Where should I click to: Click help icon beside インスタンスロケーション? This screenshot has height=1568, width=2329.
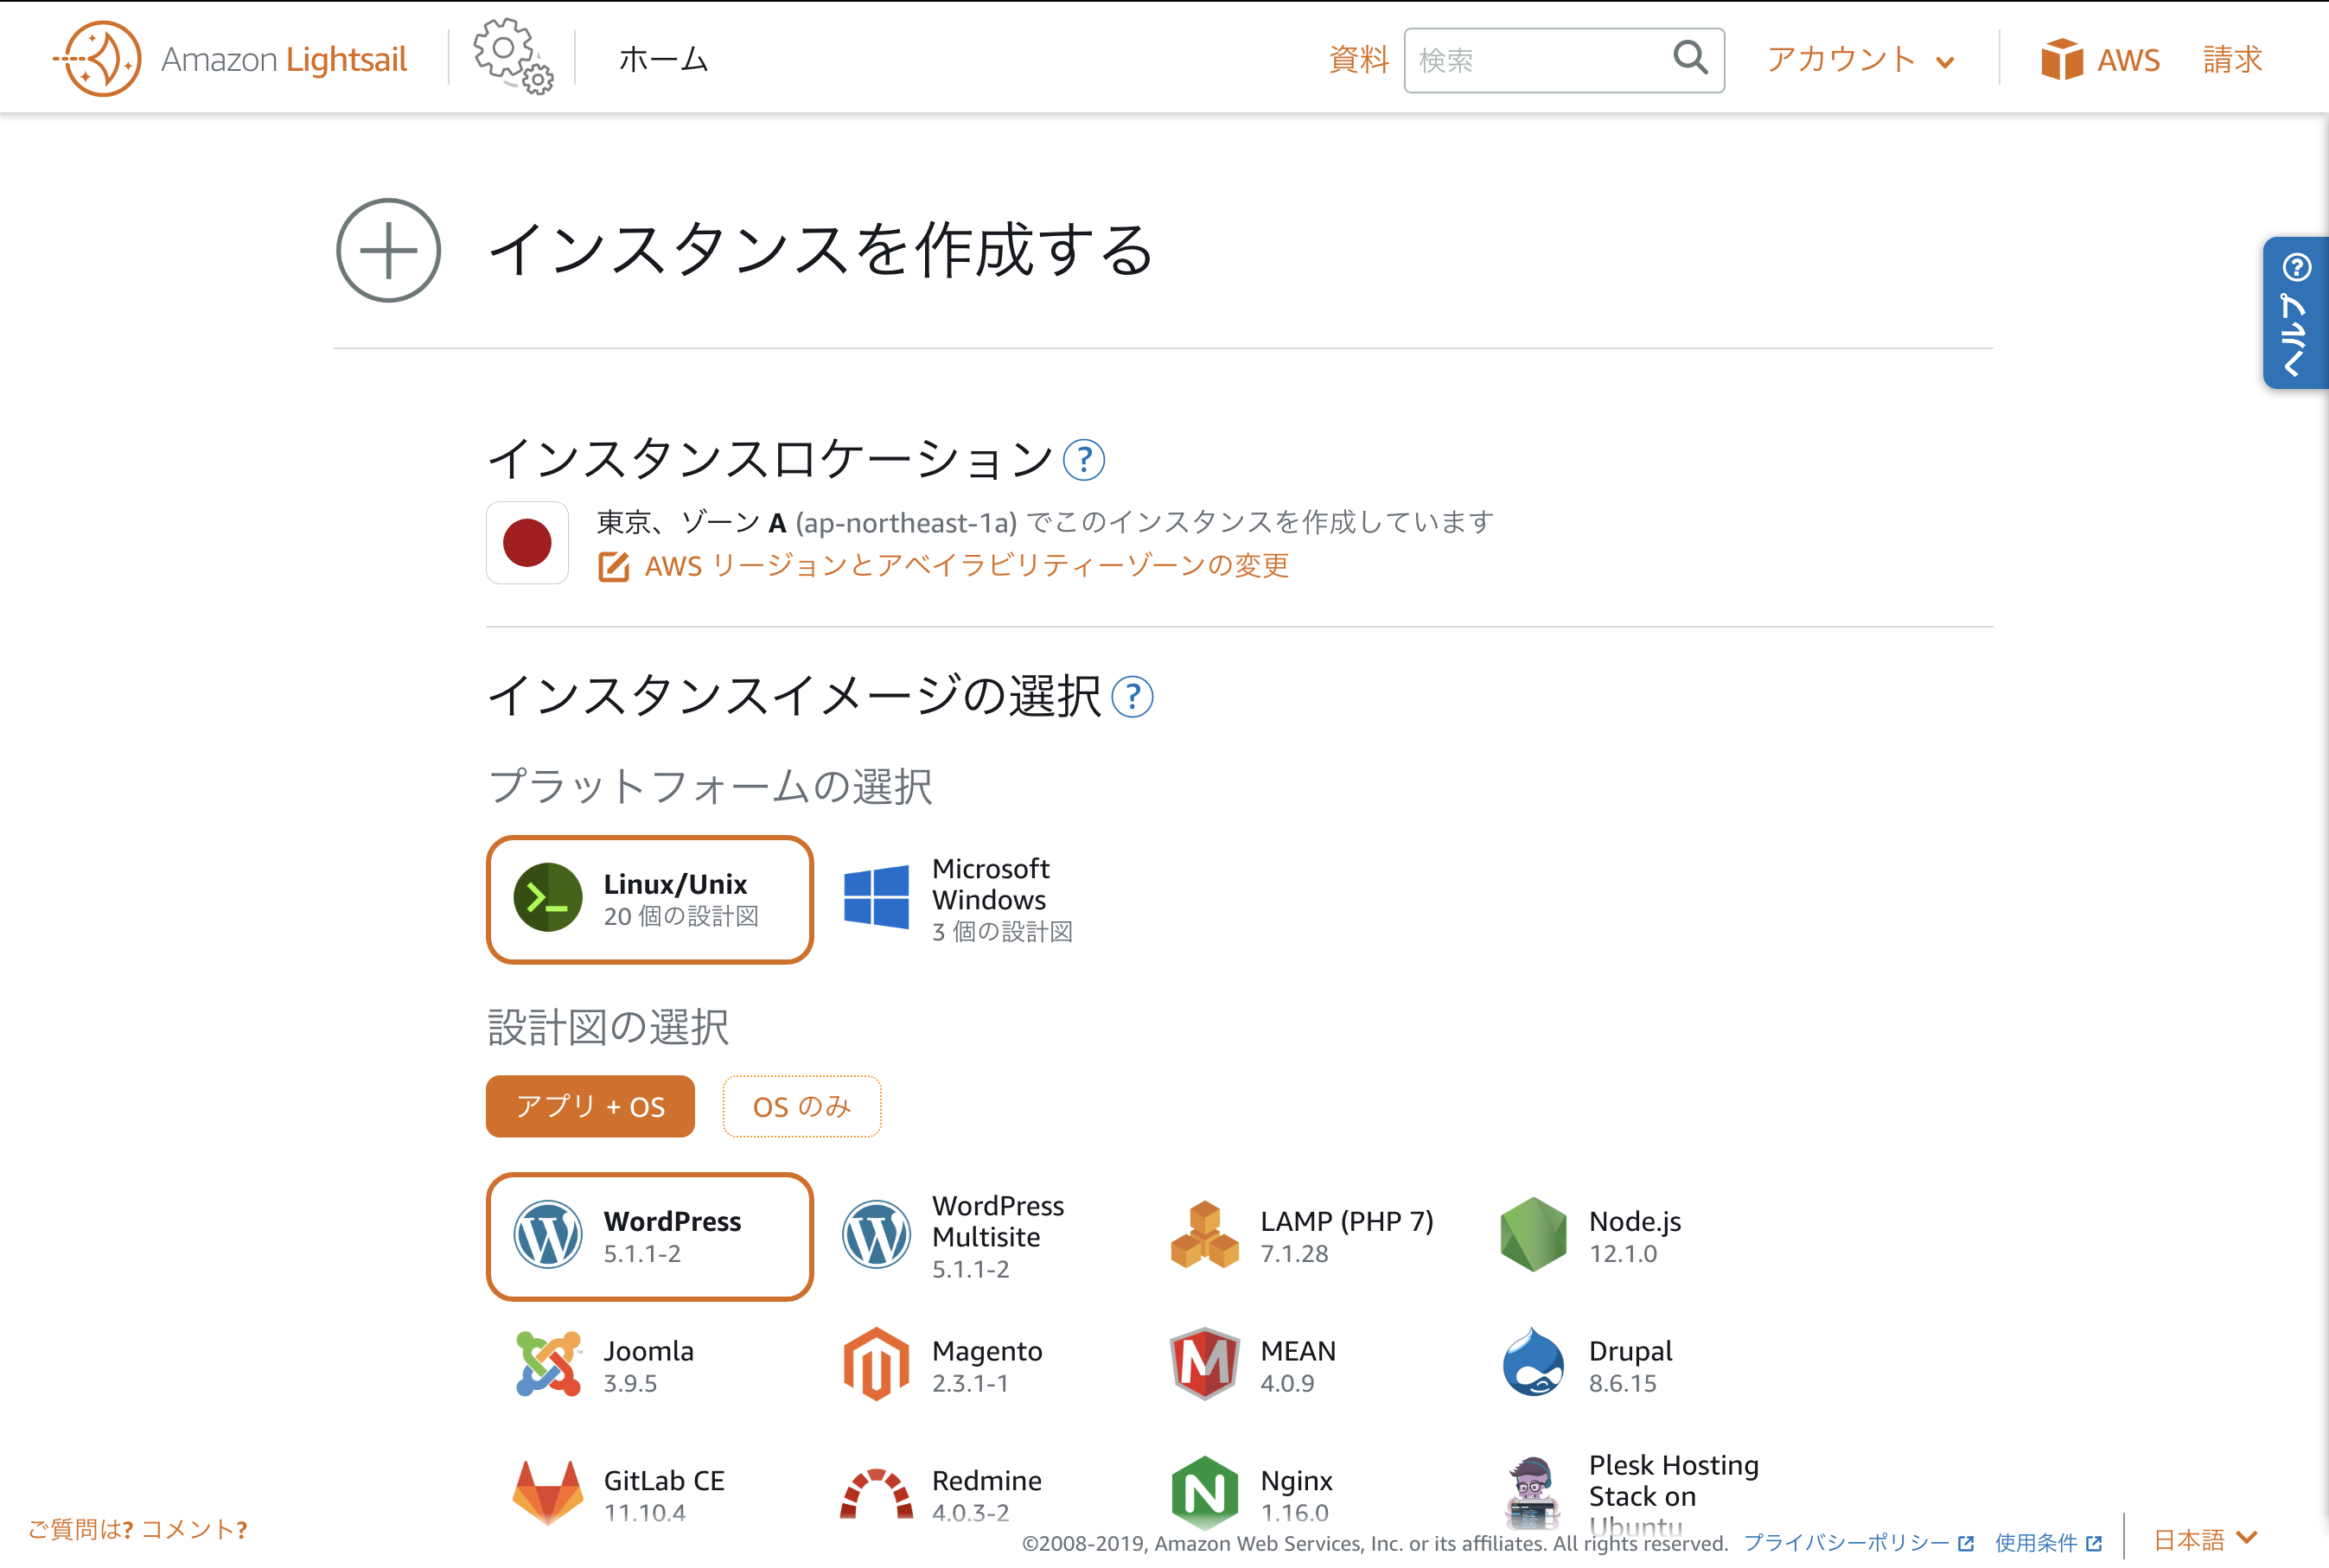tap(1083, 460)
